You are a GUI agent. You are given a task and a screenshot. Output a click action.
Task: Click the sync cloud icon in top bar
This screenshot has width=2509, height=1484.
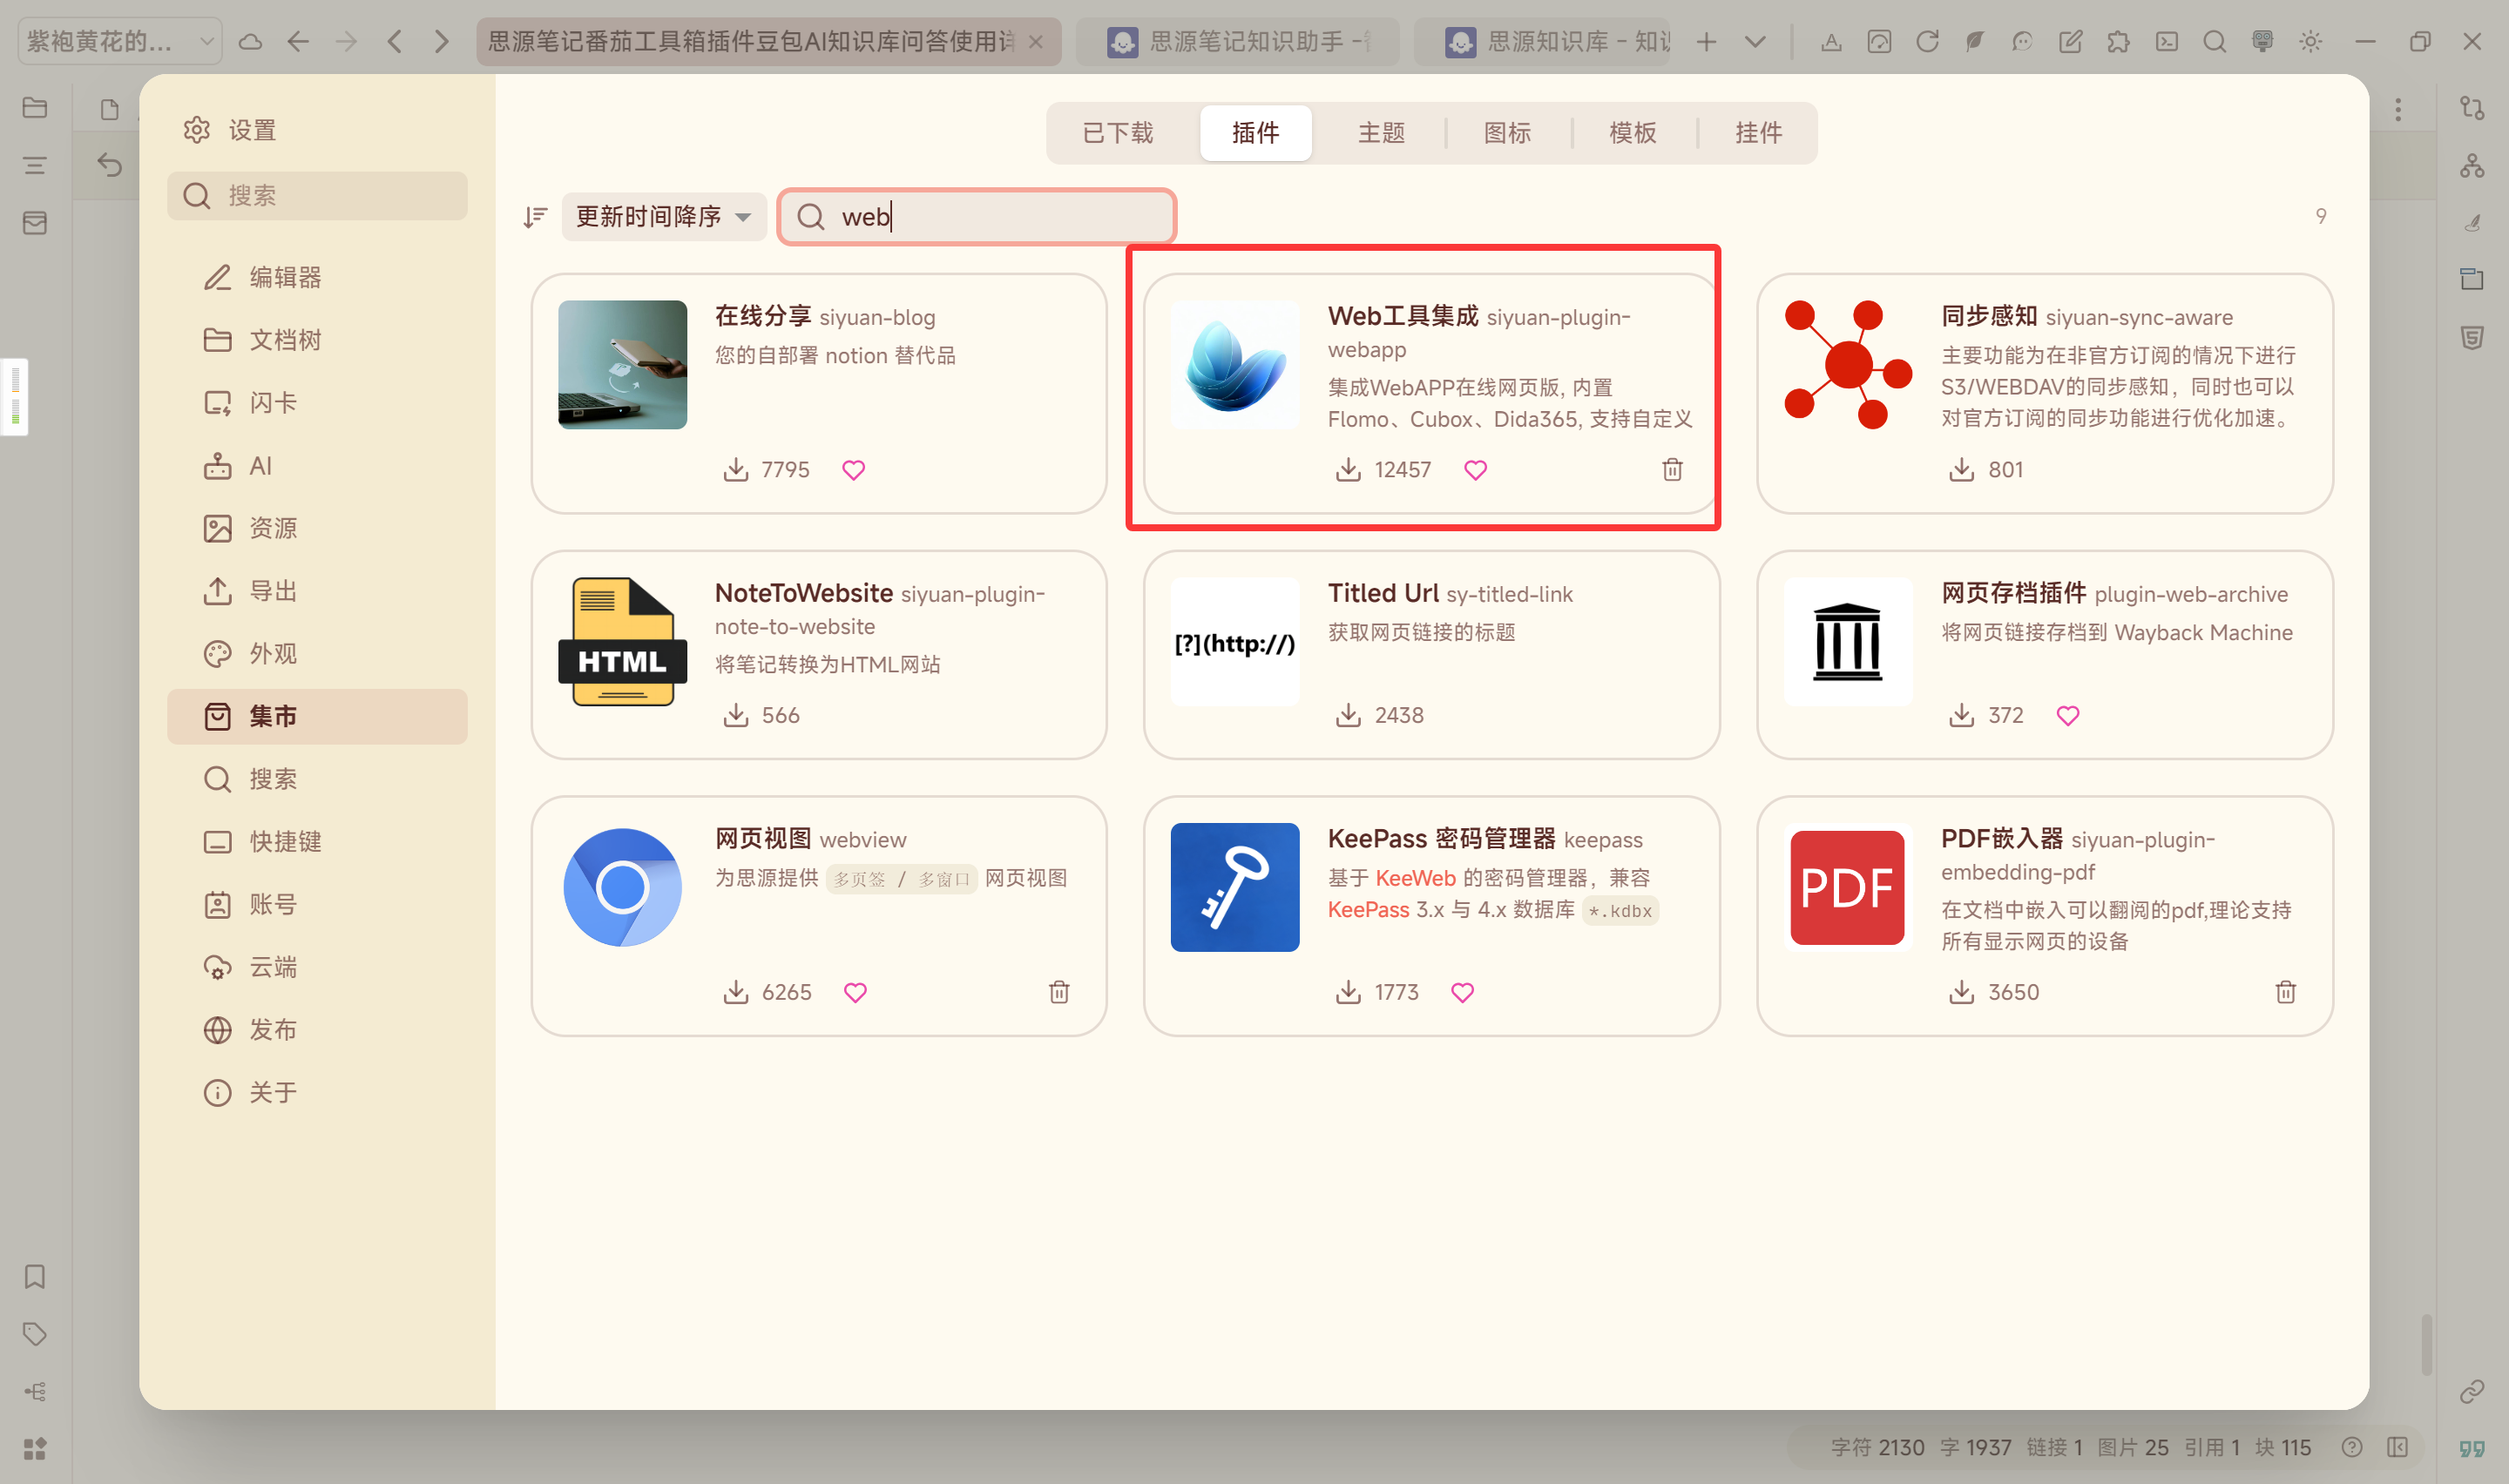click(x=250, y=41)
